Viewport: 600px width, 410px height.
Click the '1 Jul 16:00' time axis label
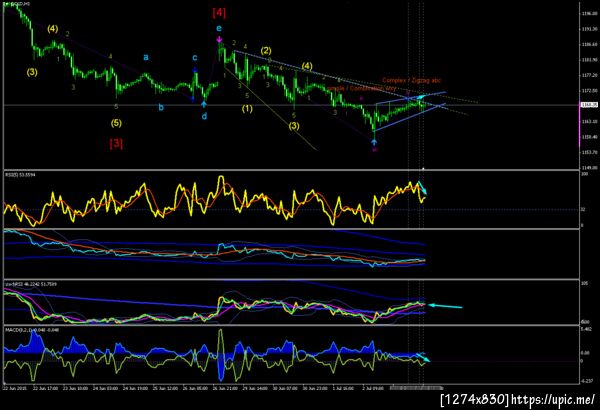(x=344, y=388)
